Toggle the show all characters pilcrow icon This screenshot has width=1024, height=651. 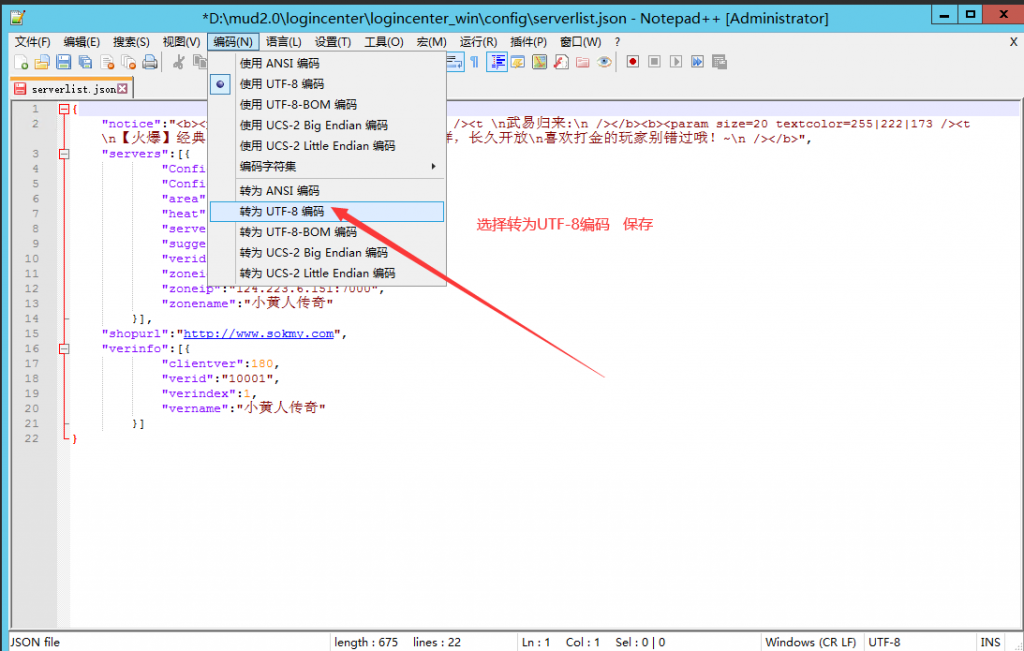(475, 62)
